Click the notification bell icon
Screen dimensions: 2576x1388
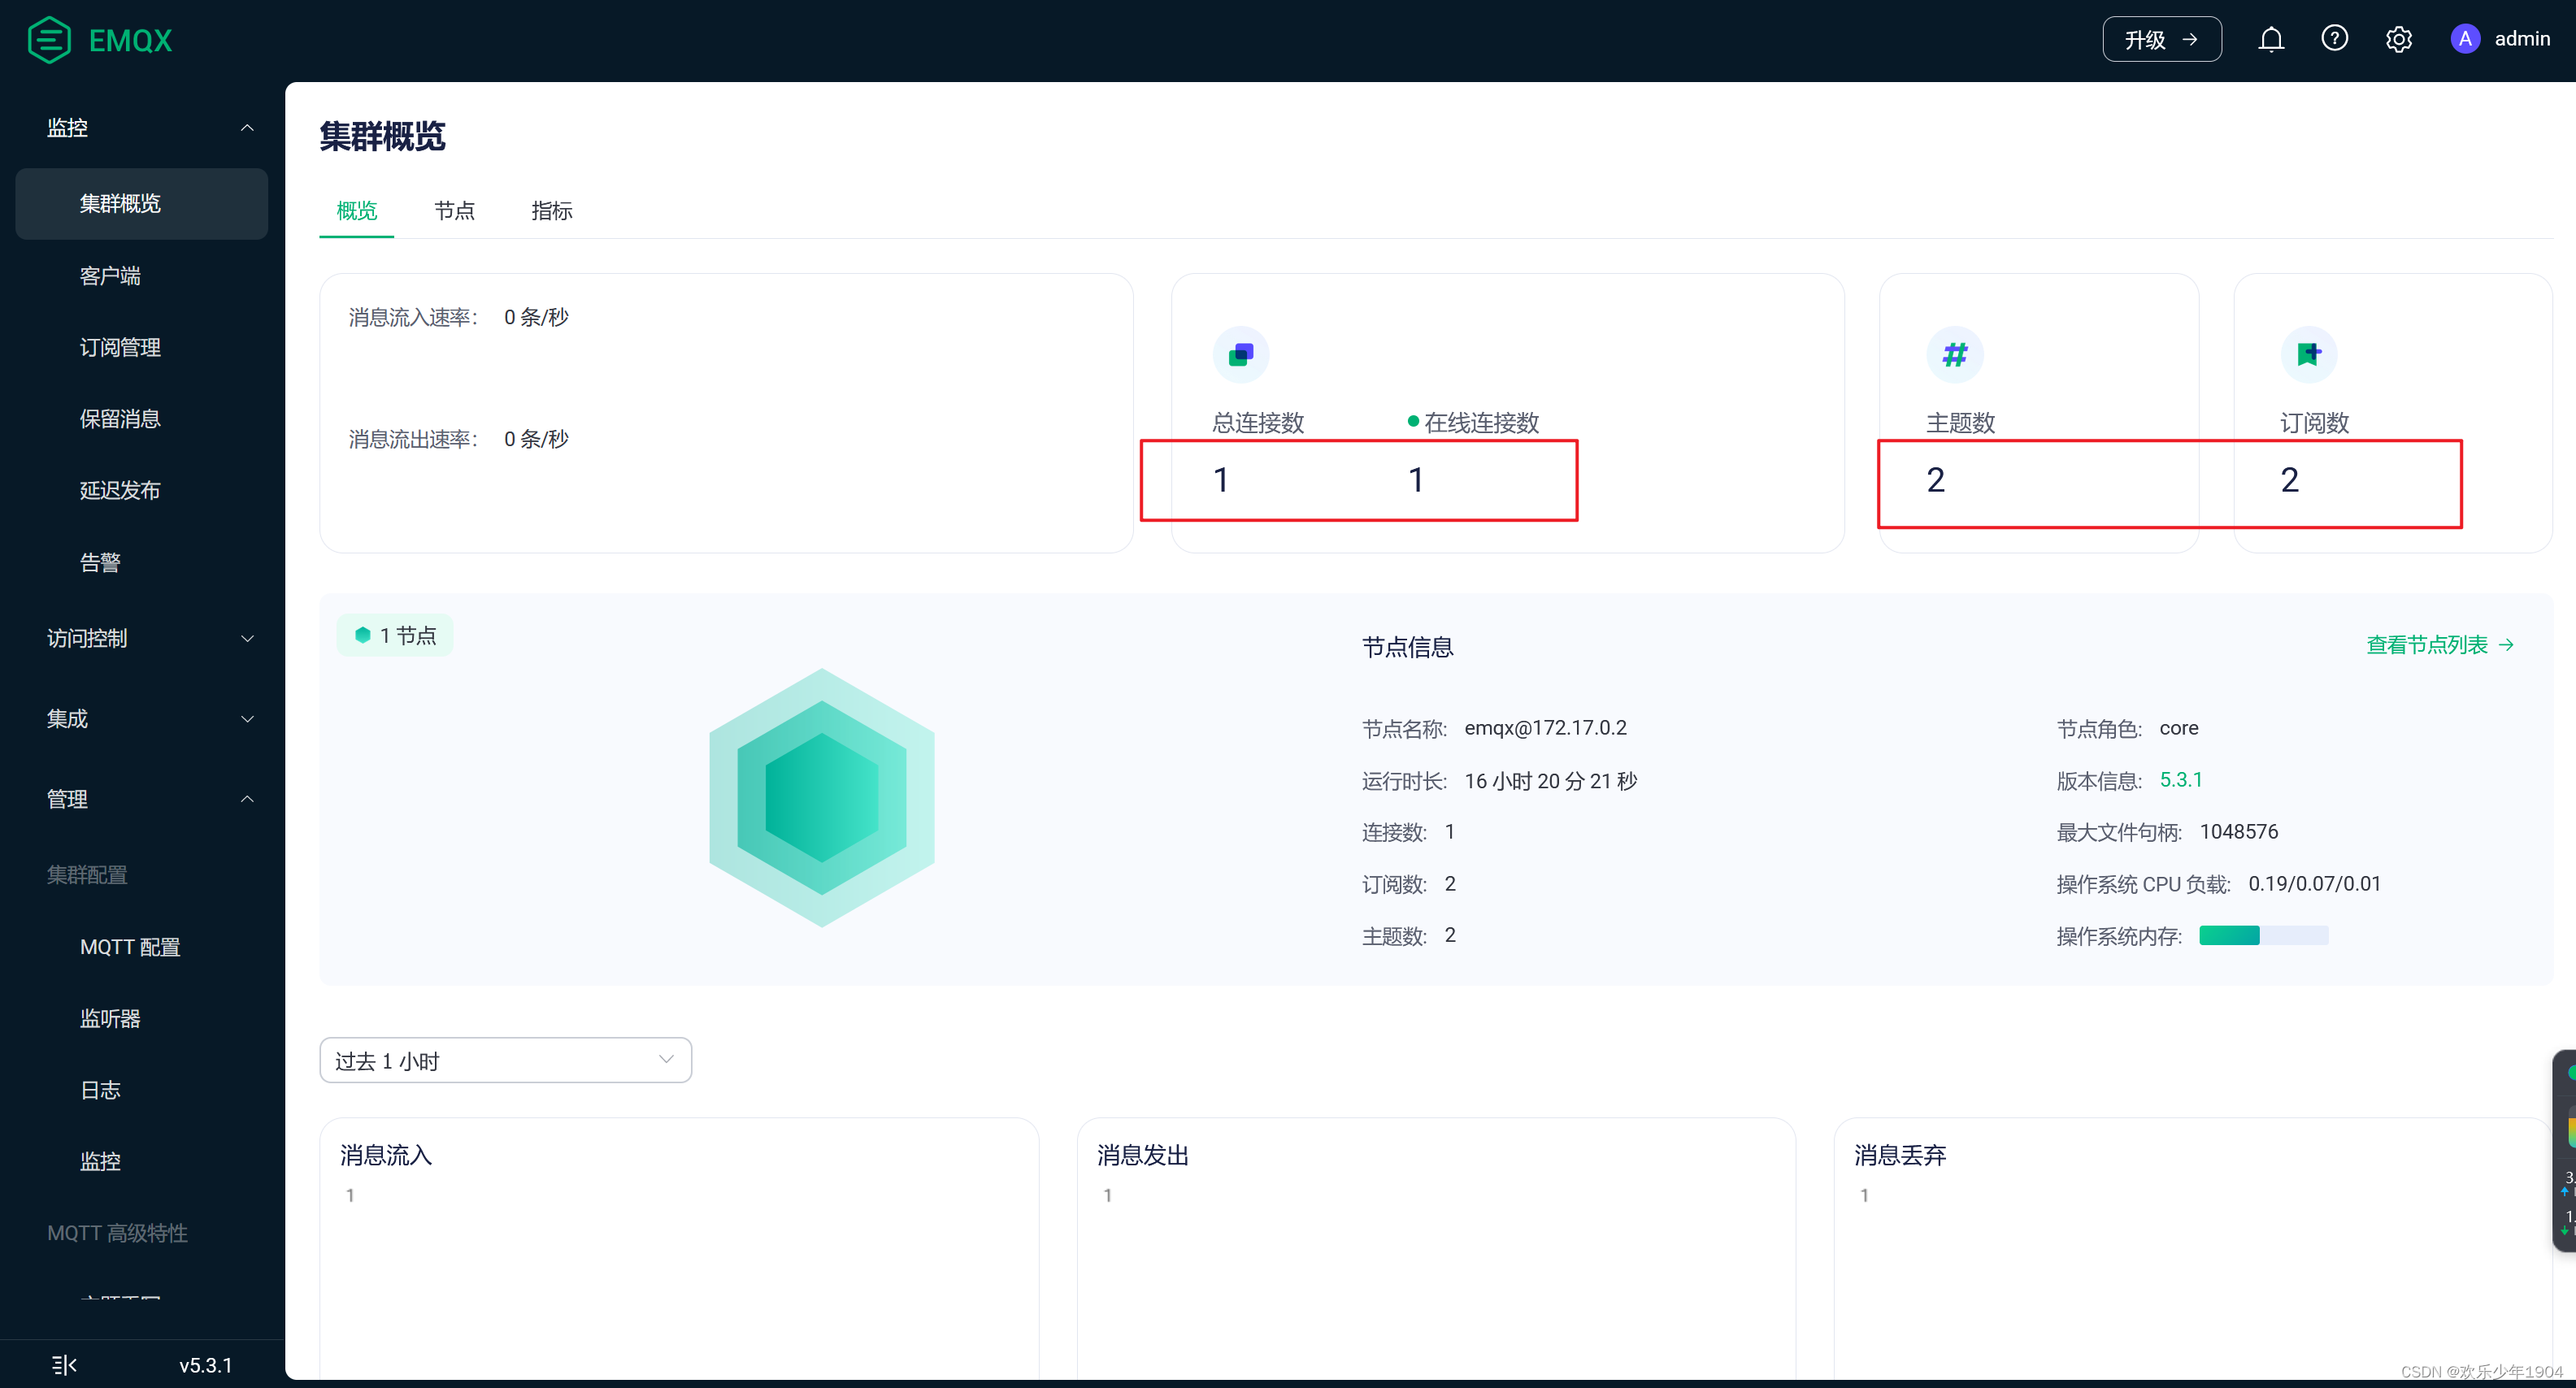(2271, 39)
